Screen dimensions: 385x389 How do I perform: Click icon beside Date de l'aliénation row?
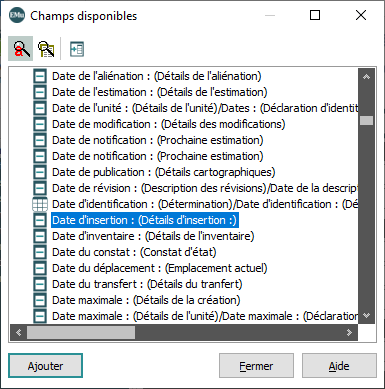[x=40, y=76]
